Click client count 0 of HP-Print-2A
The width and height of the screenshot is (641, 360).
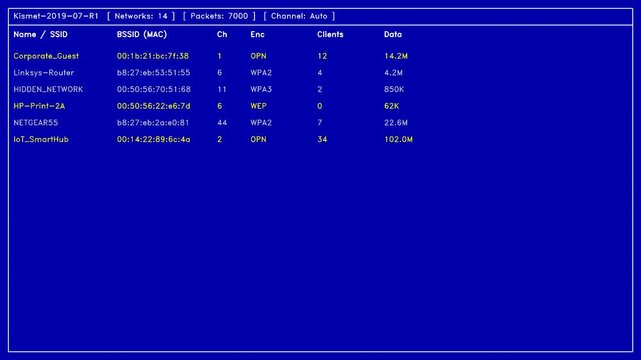(x=320, y=106)
